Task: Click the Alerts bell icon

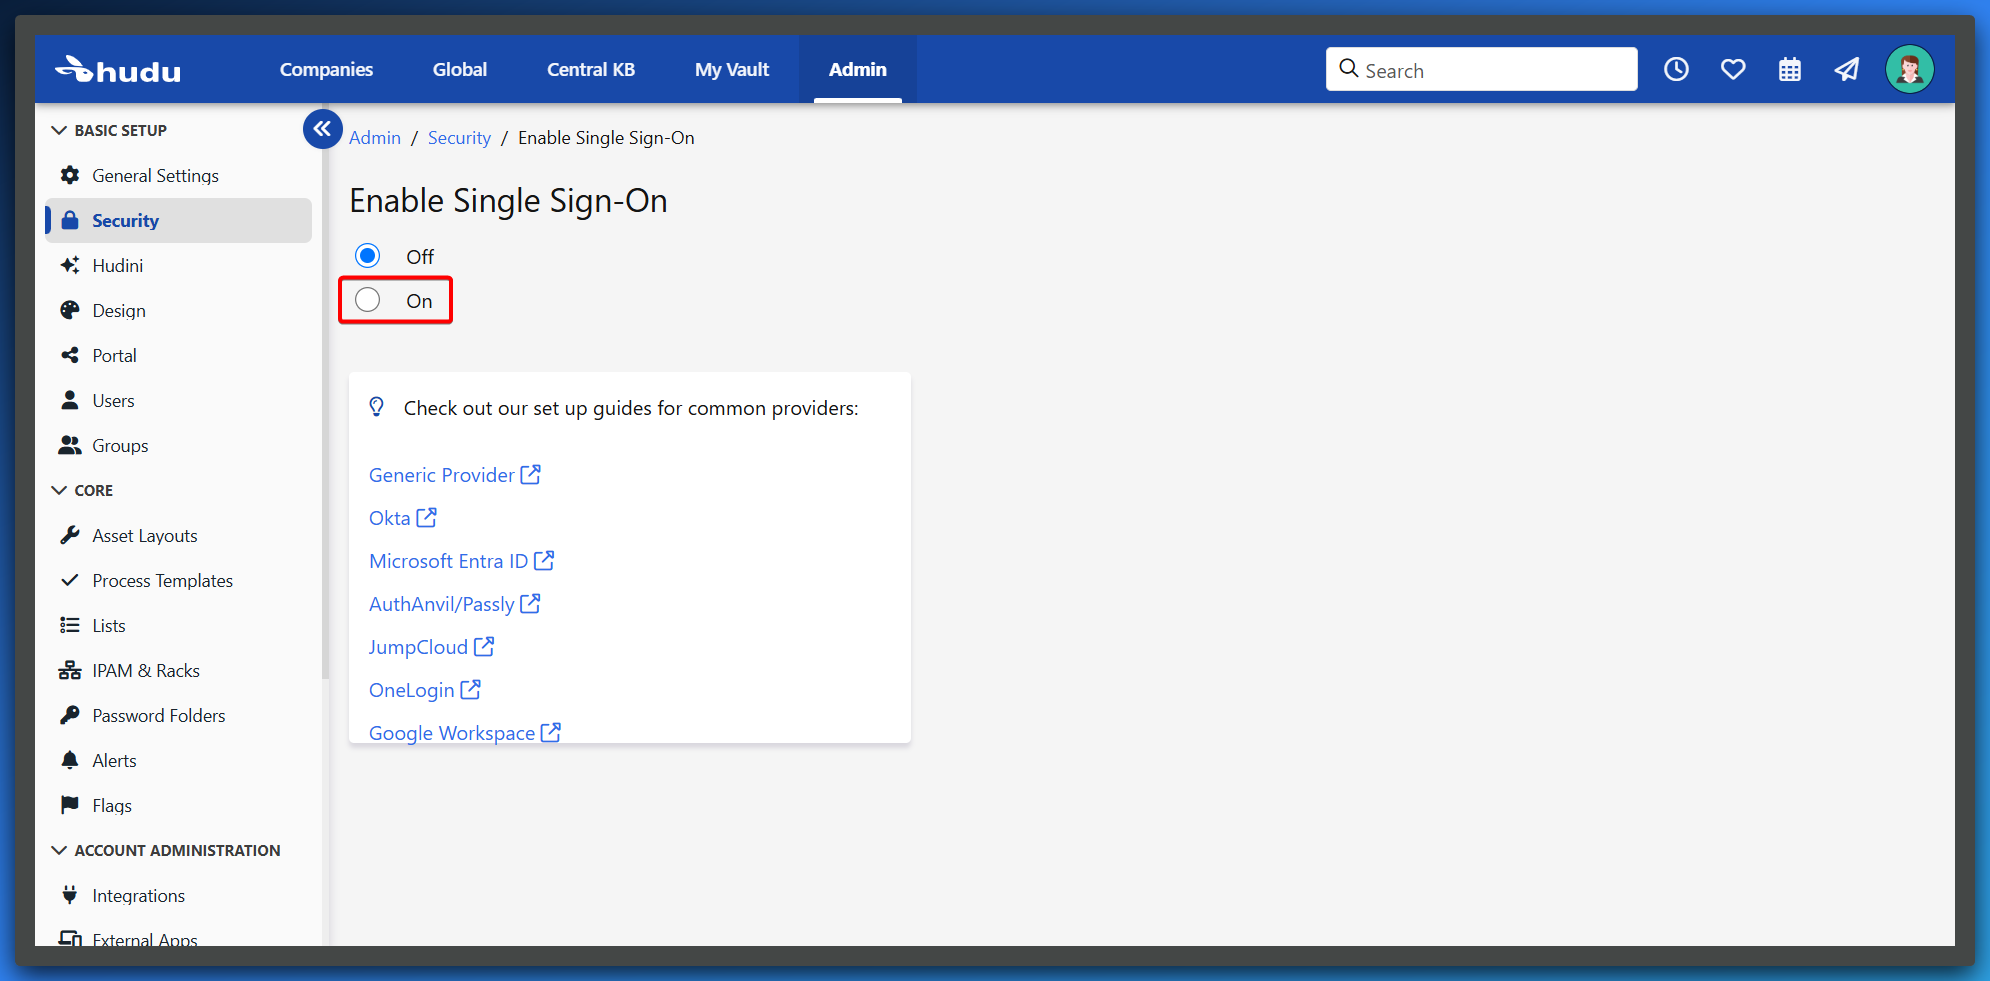Action: coord(70,760)
